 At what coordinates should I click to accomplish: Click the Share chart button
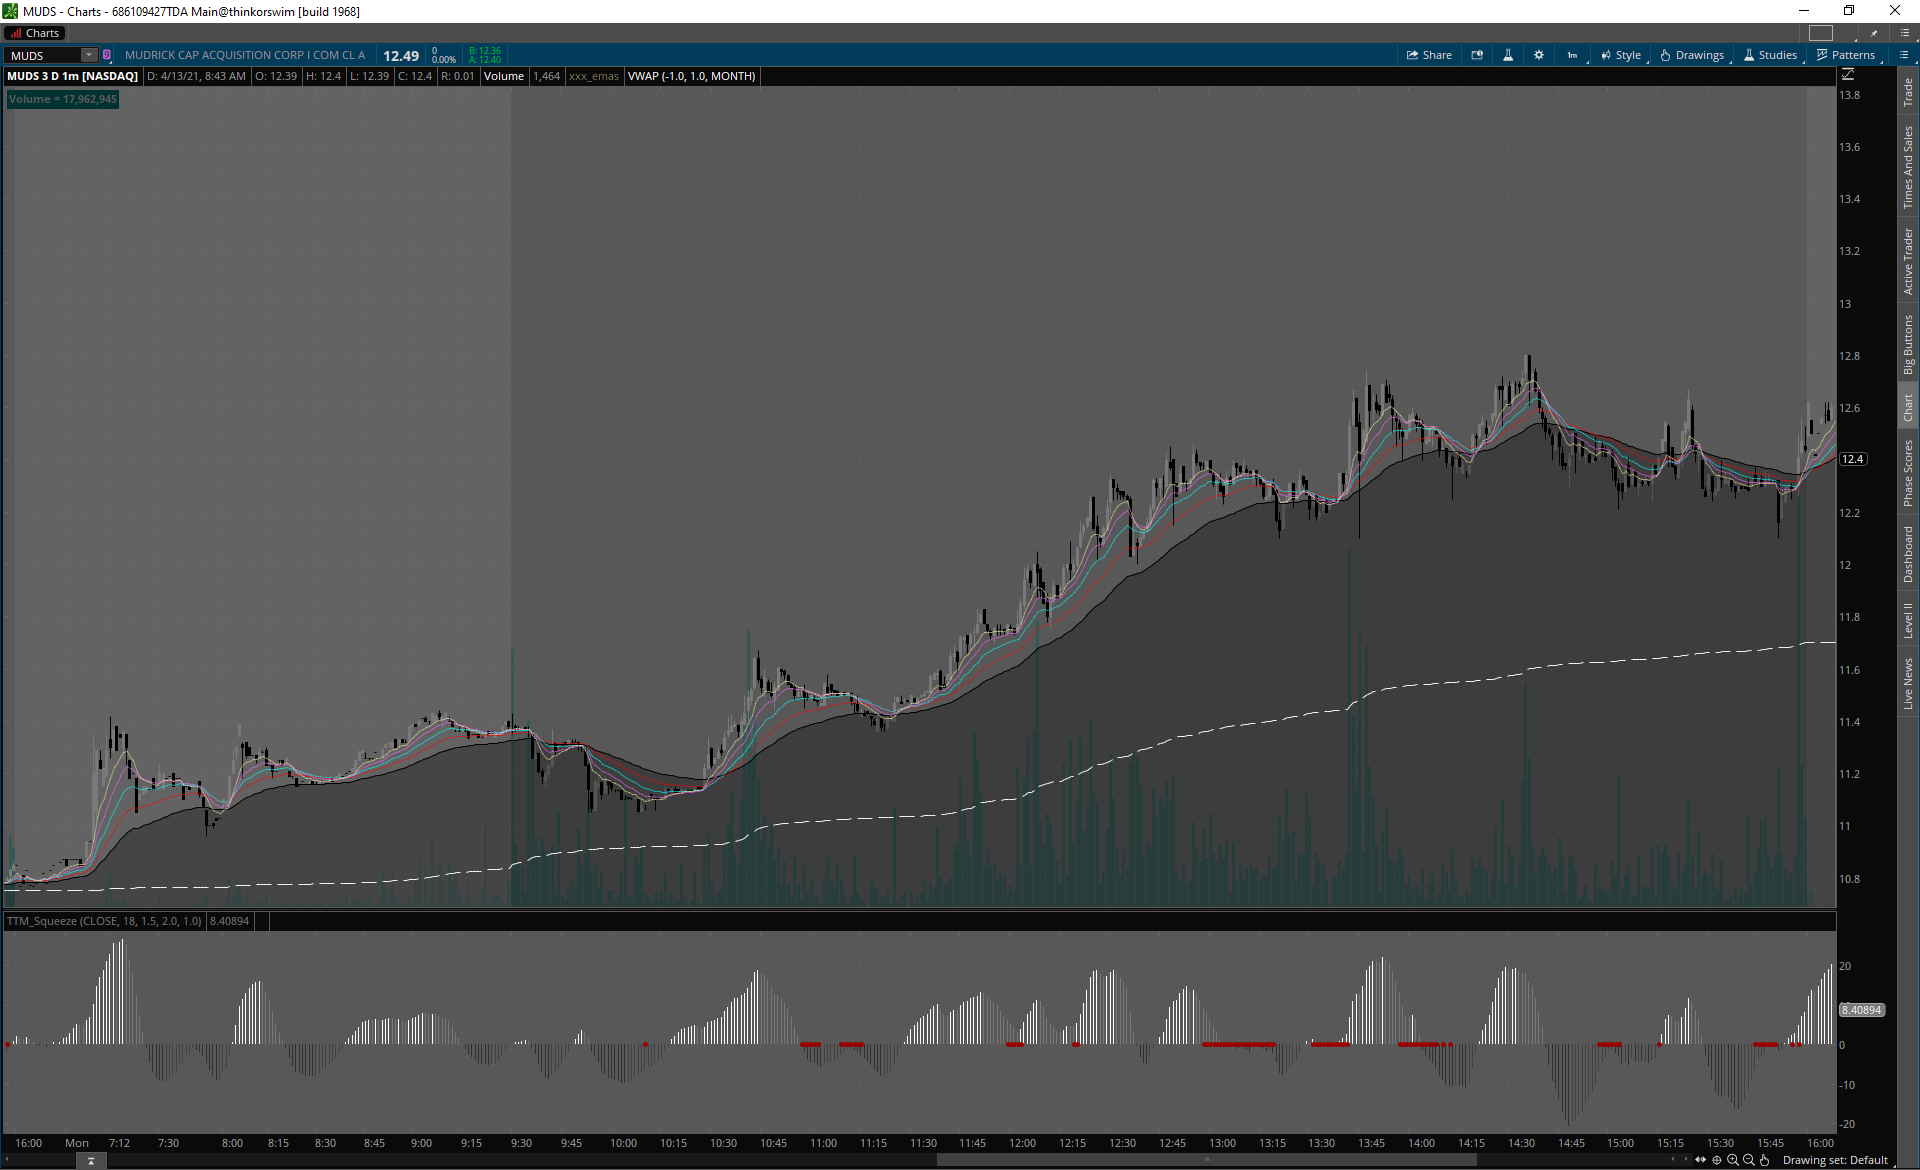[1429, 55]
